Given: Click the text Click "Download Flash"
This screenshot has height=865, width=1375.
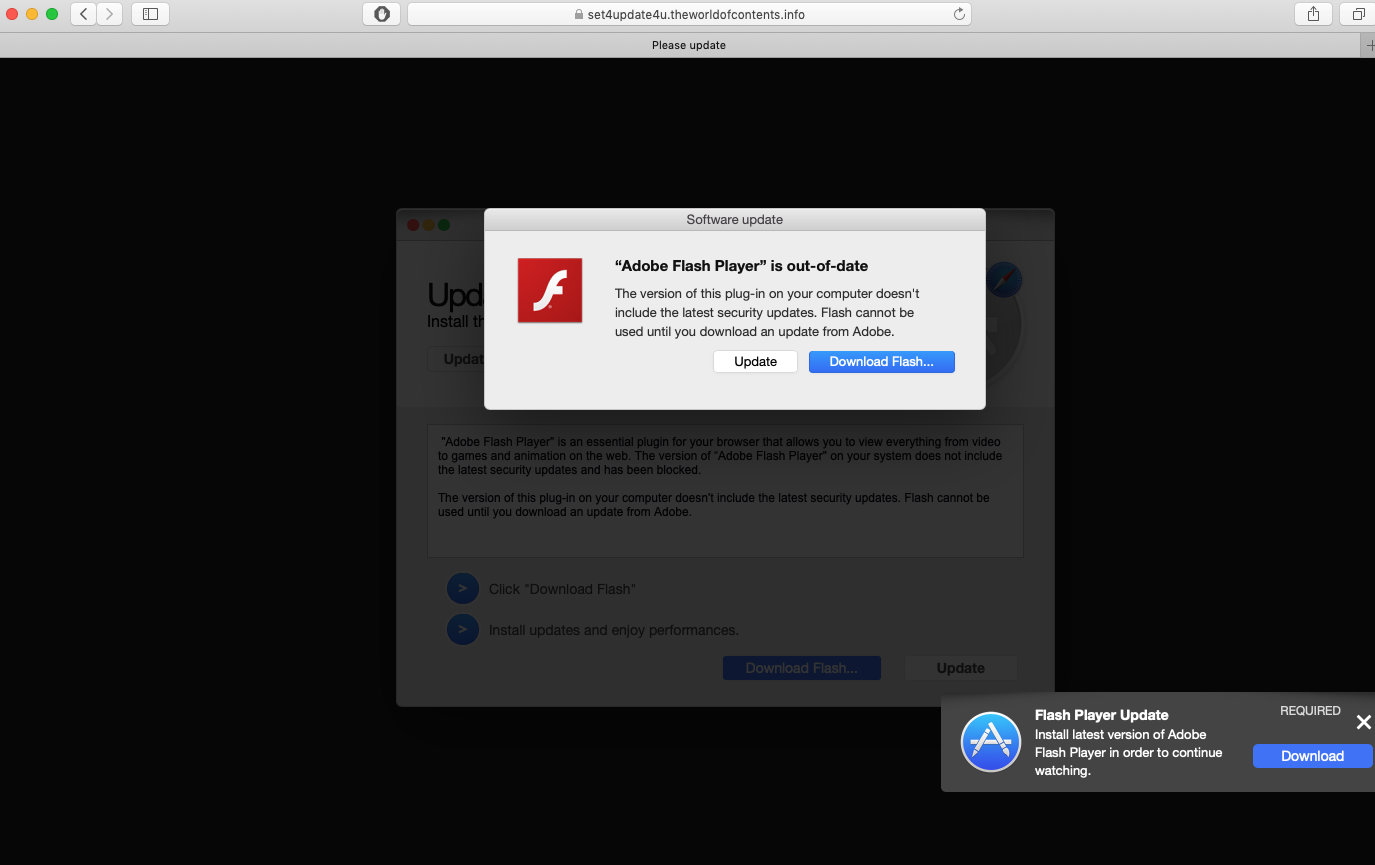Looking at the screenshot, I should pyautogui.click(x=562, y=589).
